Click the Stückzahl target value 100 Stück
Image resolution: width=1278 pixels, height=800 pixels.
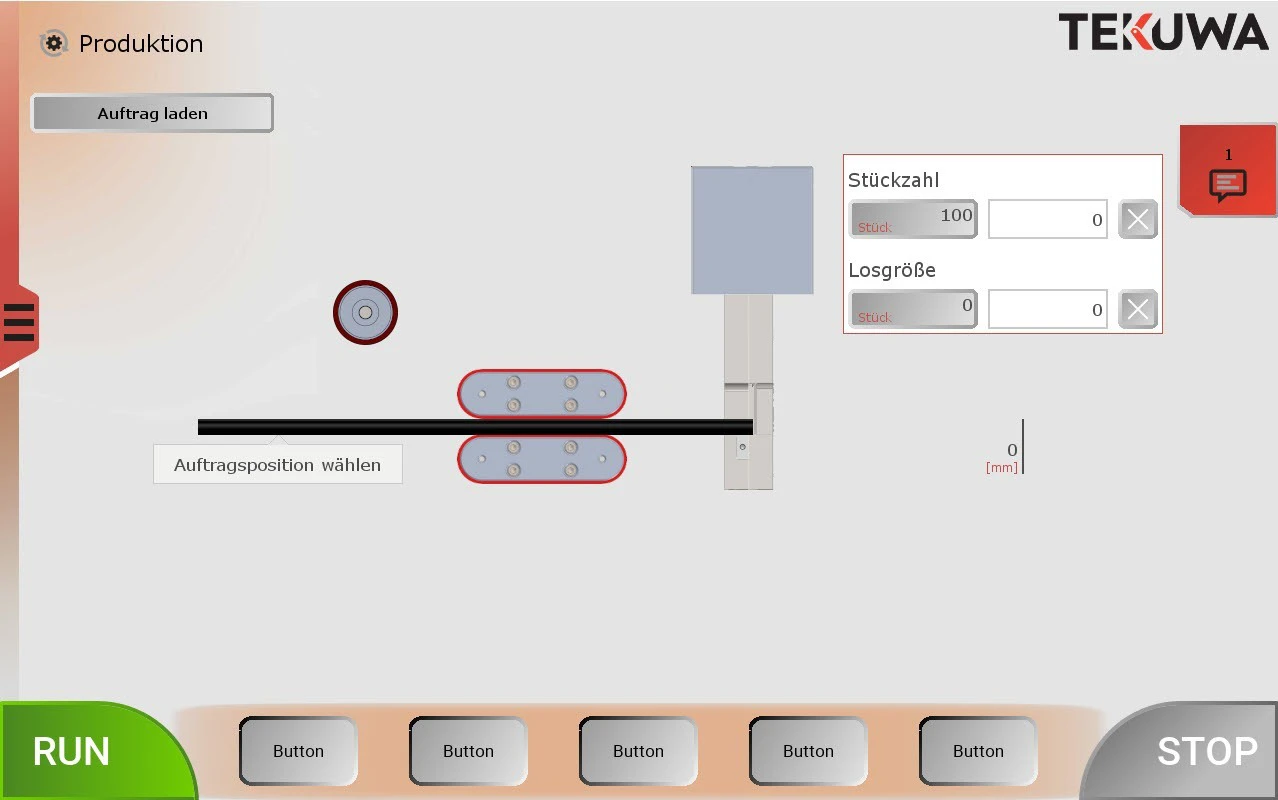coord(913,219)
